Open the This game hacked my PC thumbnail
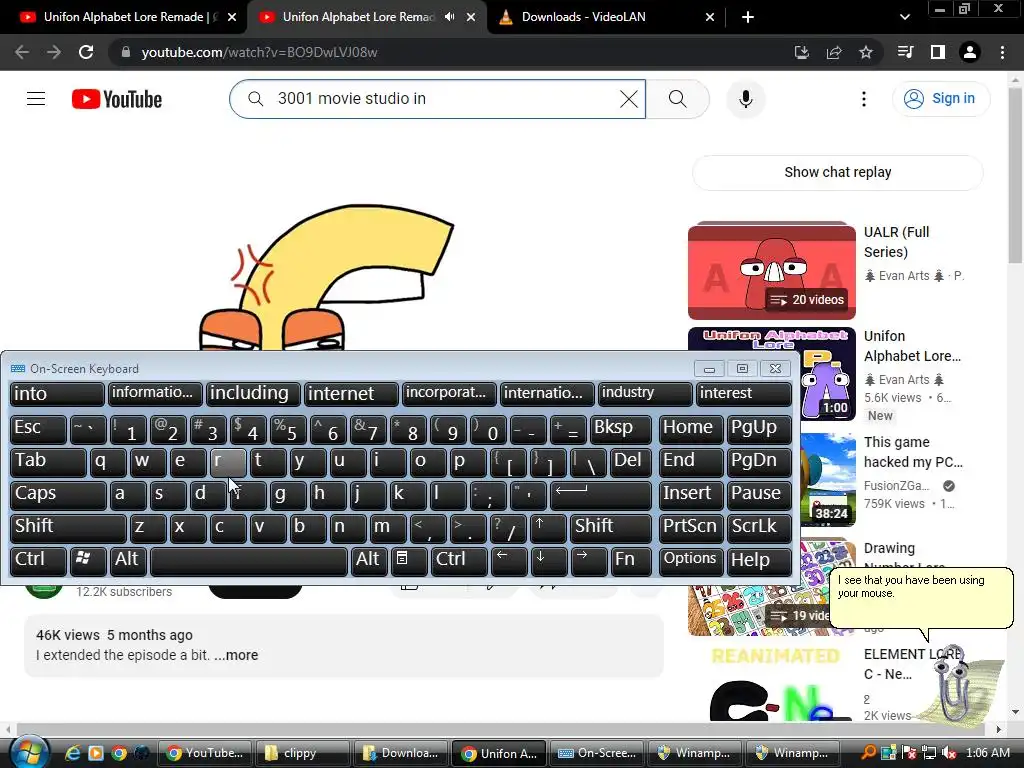 click(x=827, y=479)
